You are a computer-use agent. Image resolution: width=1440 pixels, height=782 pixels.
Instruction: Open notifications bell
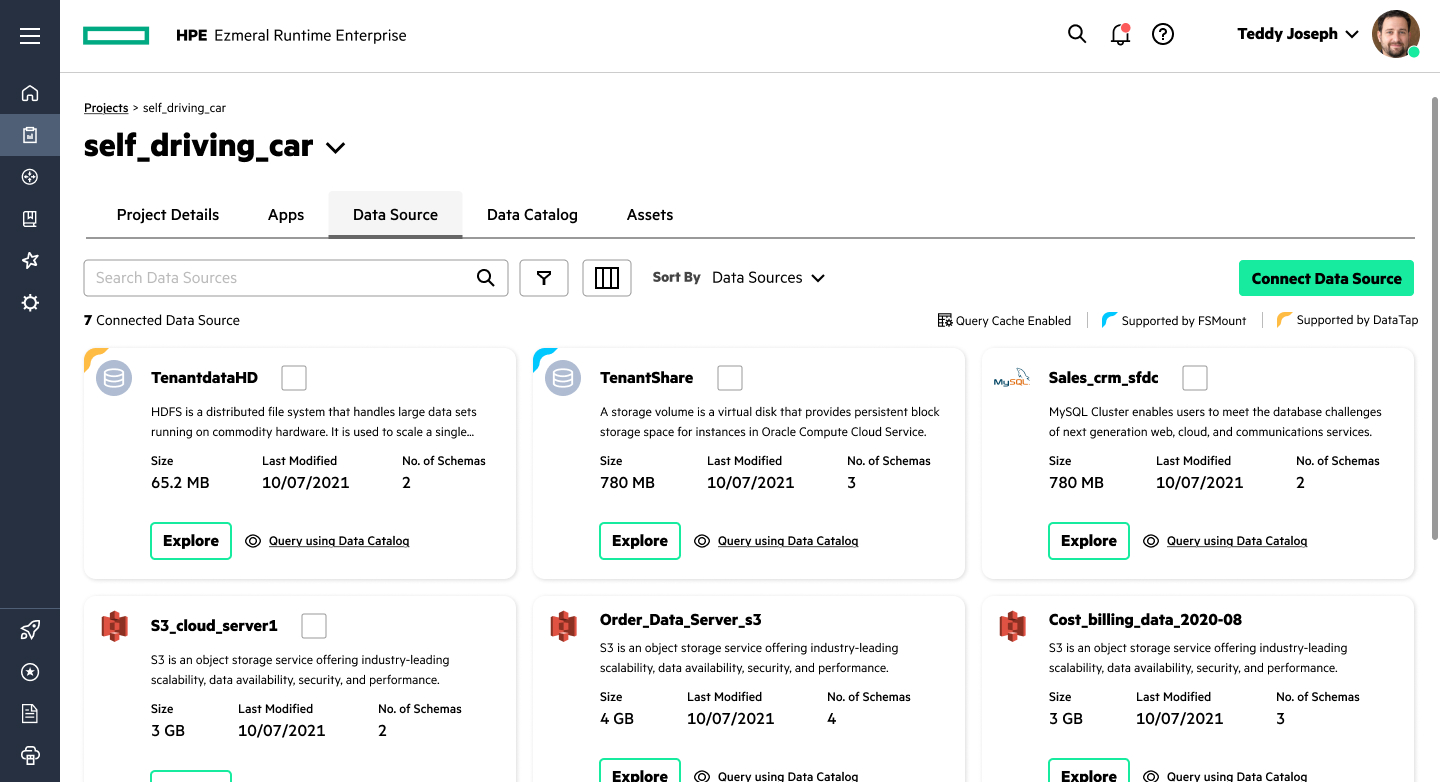(1120, 34)
